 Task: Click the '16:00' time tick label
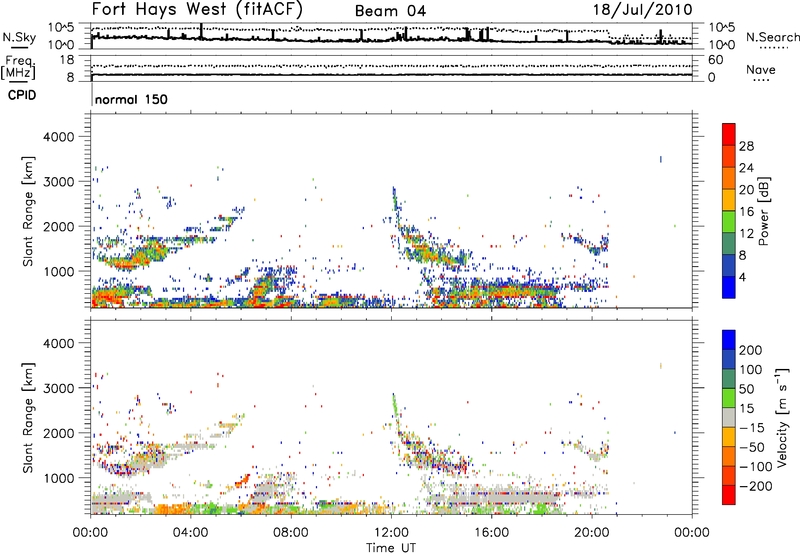[491, 533]
